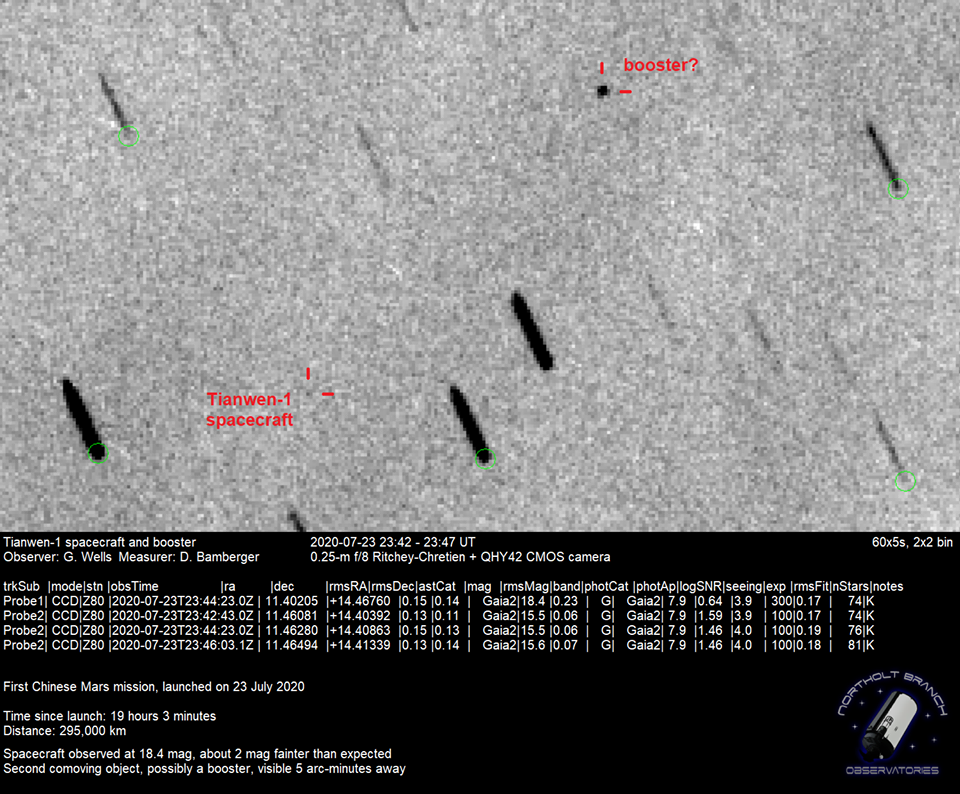Click the dec value +14.41339
960x794 pixels.
pos(360,645)
